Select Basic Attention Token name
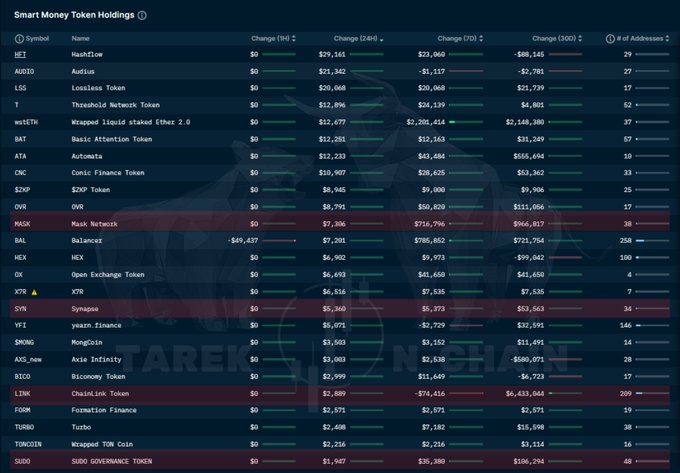The height and width of the screenshot is (473, 680). (x=112, y=139)
